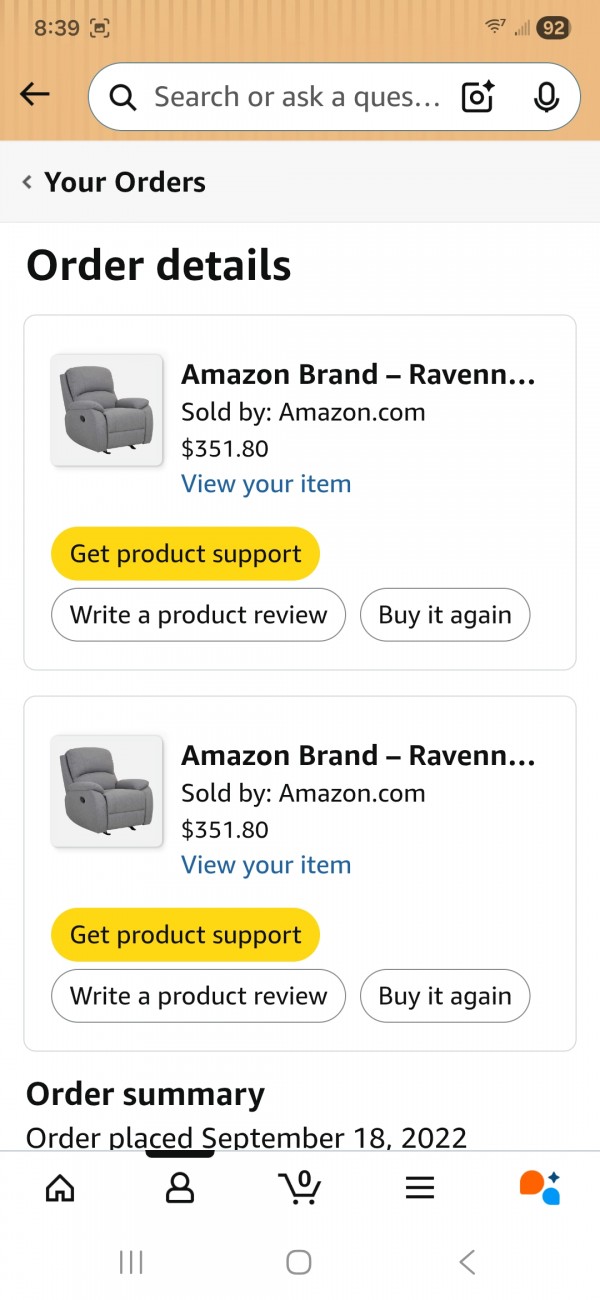
Task: Click first "View your item" link
Action: point(266,484)
